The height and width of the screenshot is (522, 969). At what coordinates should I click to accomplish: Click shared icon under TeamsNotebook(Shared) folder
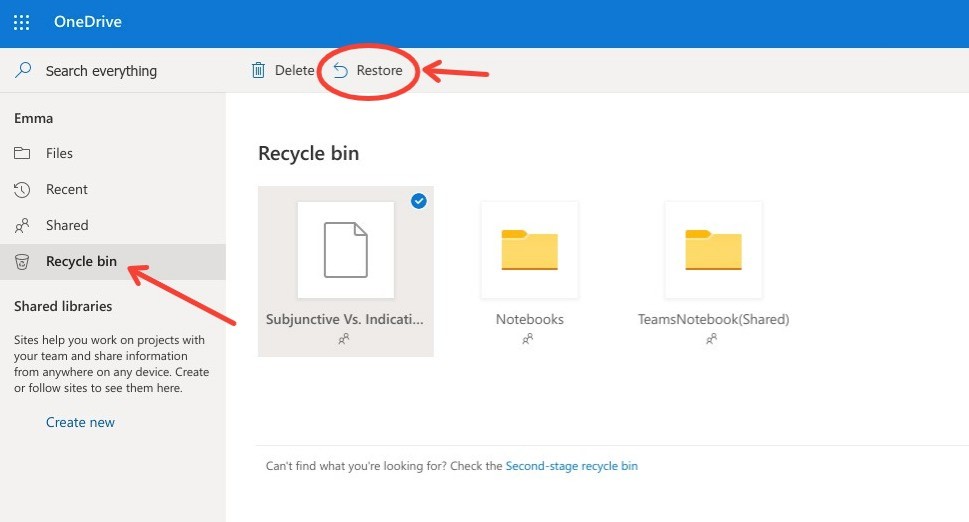coord(711,339)
